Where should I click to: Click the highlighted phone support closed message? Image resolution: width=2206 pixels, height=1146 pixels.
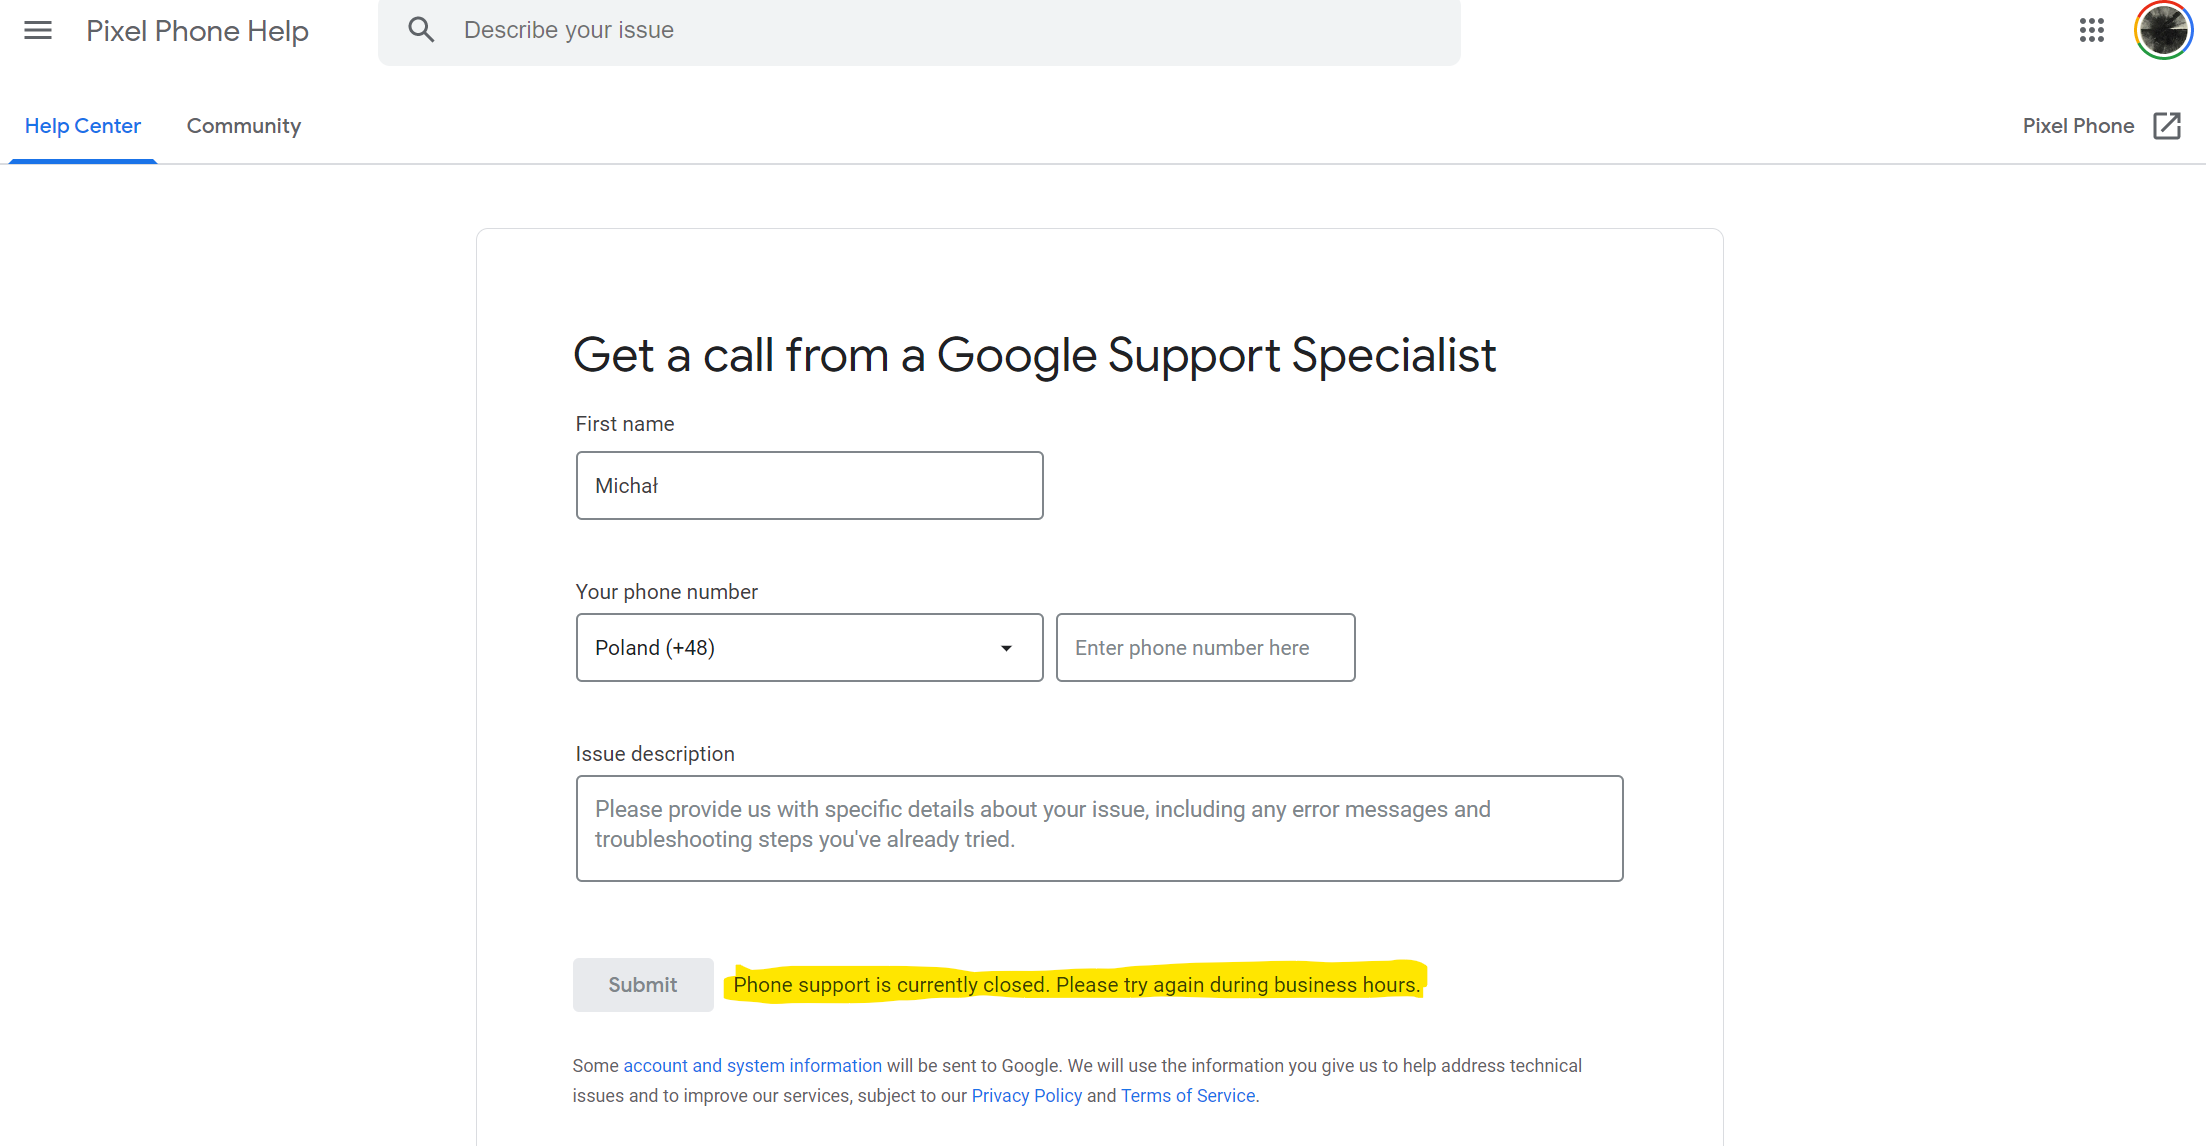tap(1076, 985)
